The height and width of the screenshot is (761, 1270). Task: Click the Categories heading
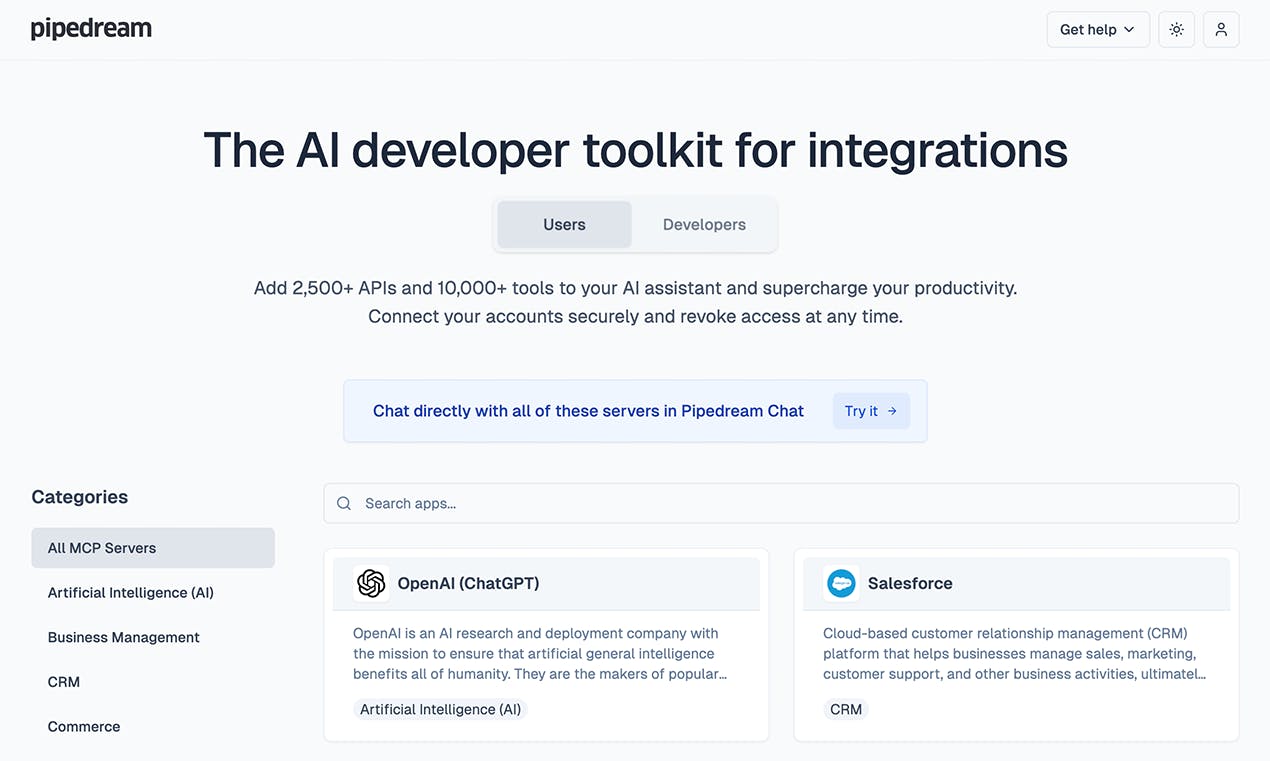click(x=80, y=497)
